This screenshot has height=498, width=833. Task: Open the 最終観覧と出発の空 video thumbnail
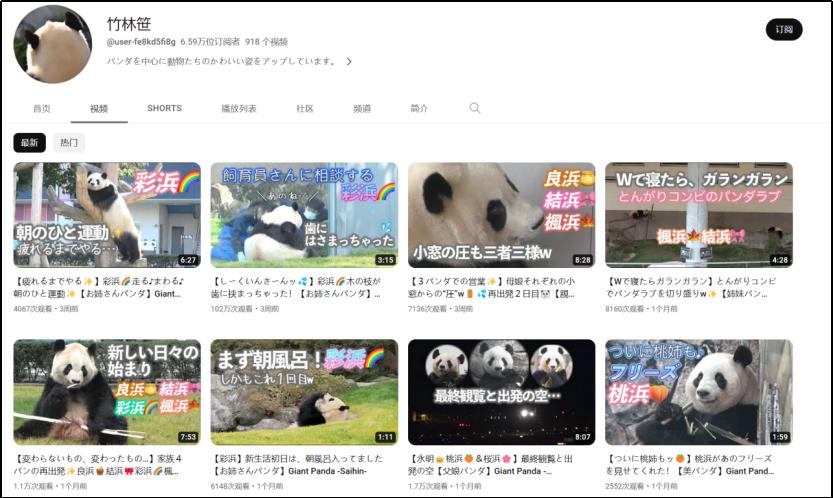(502, 392)
